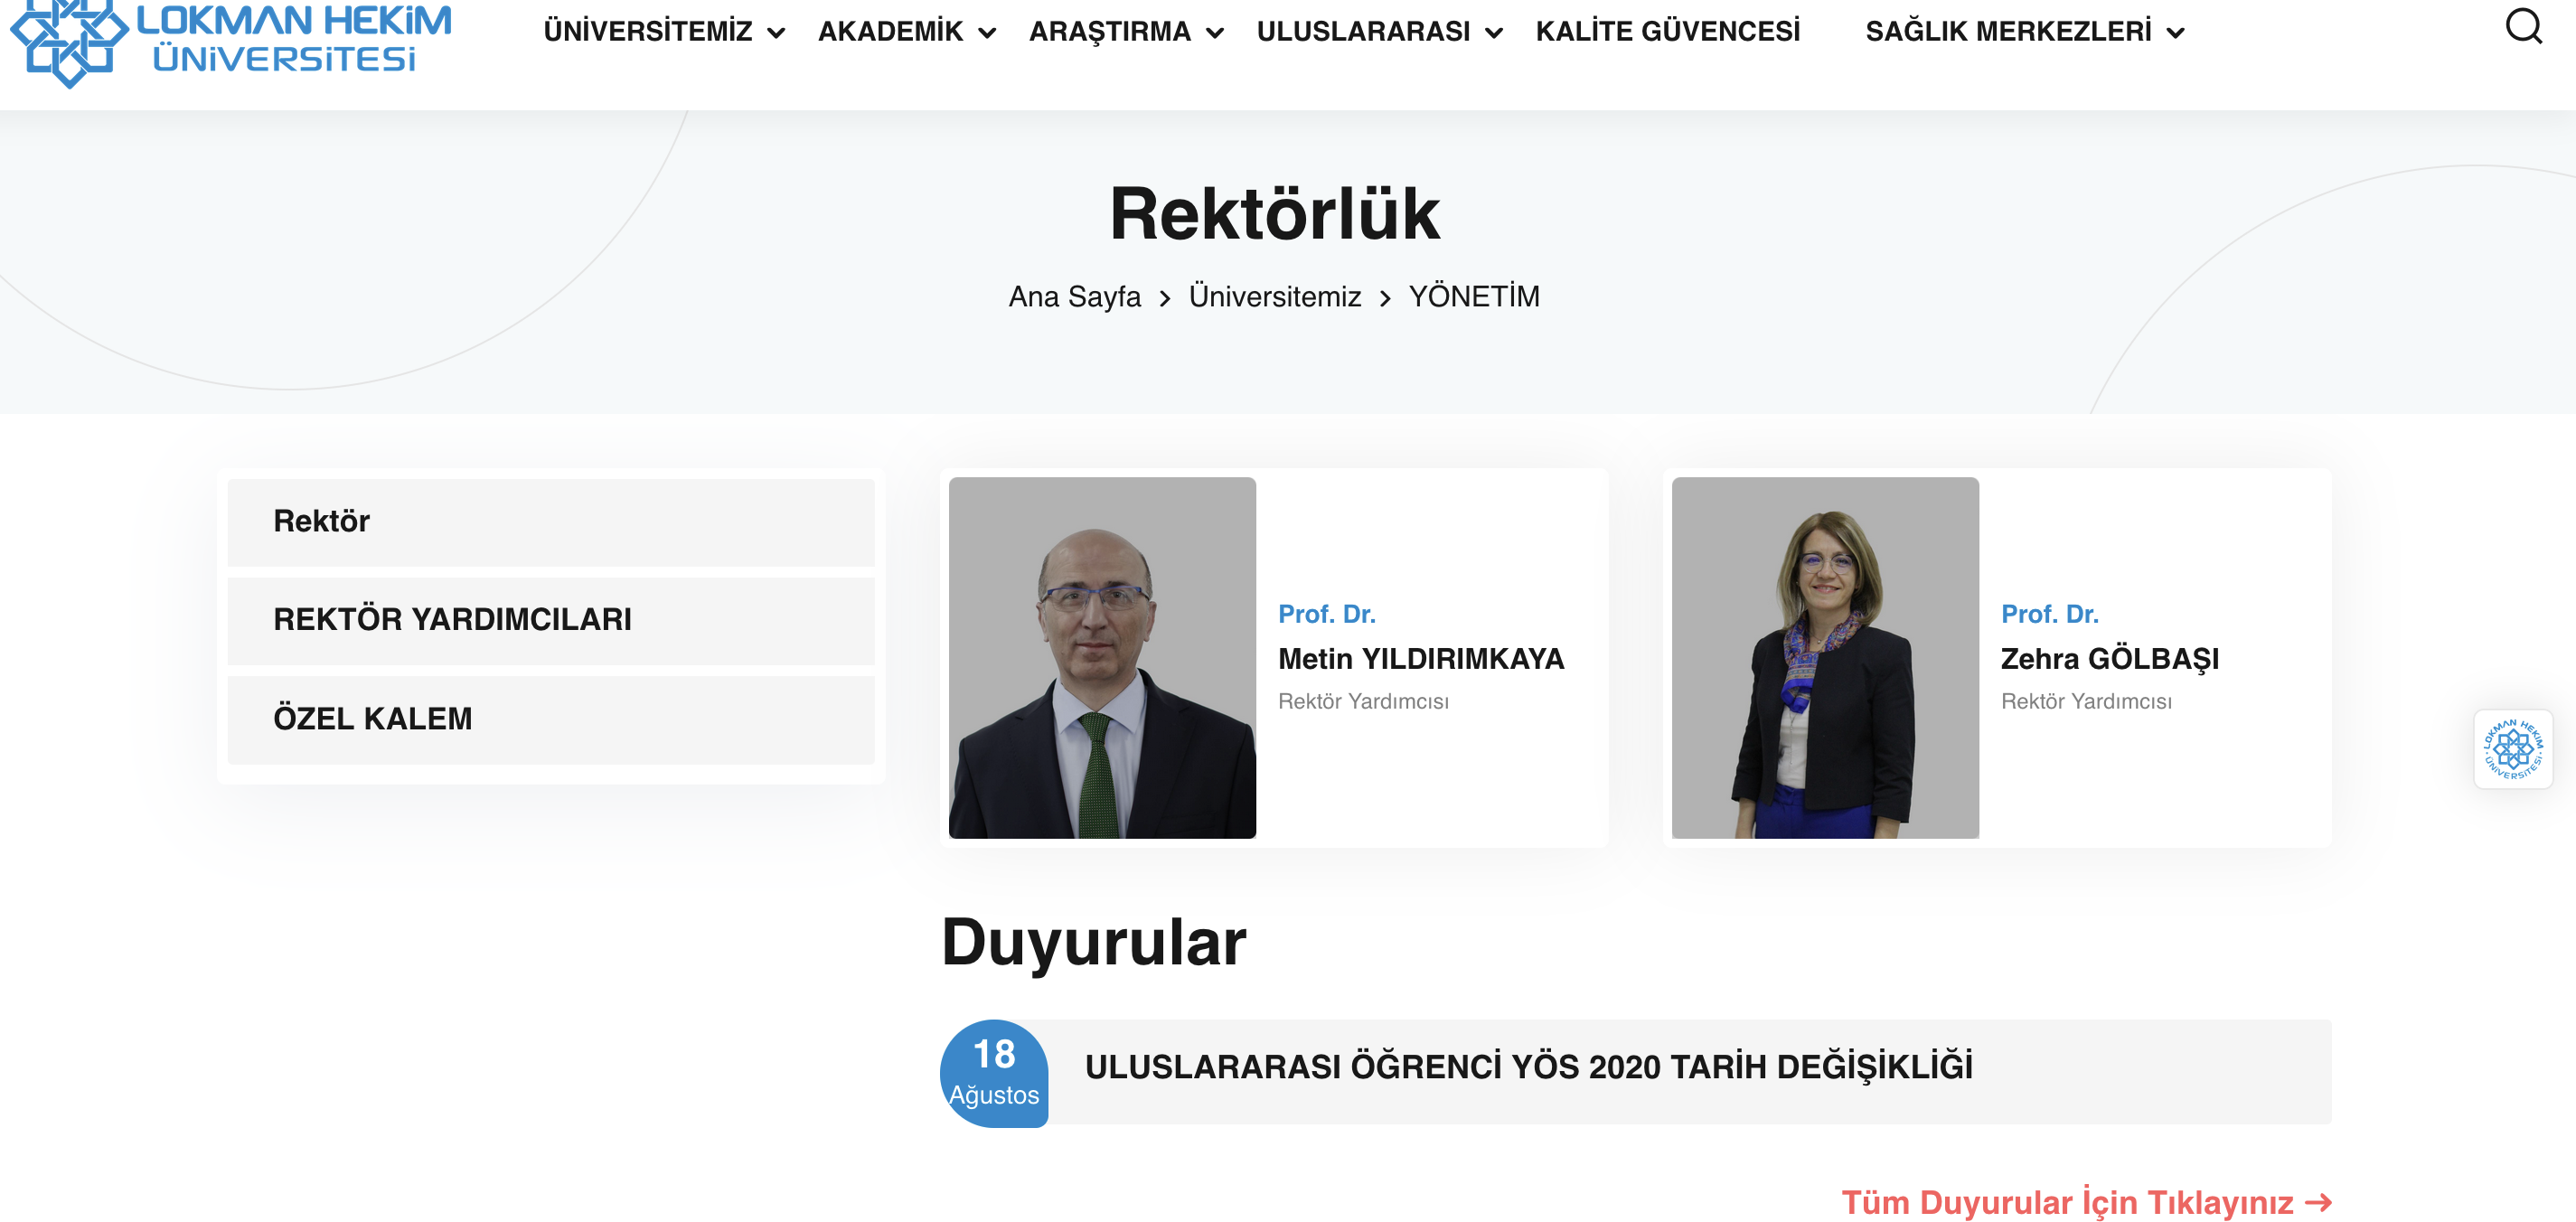Click arrow beside Tüm Duyurular link

point(2318,1202)
